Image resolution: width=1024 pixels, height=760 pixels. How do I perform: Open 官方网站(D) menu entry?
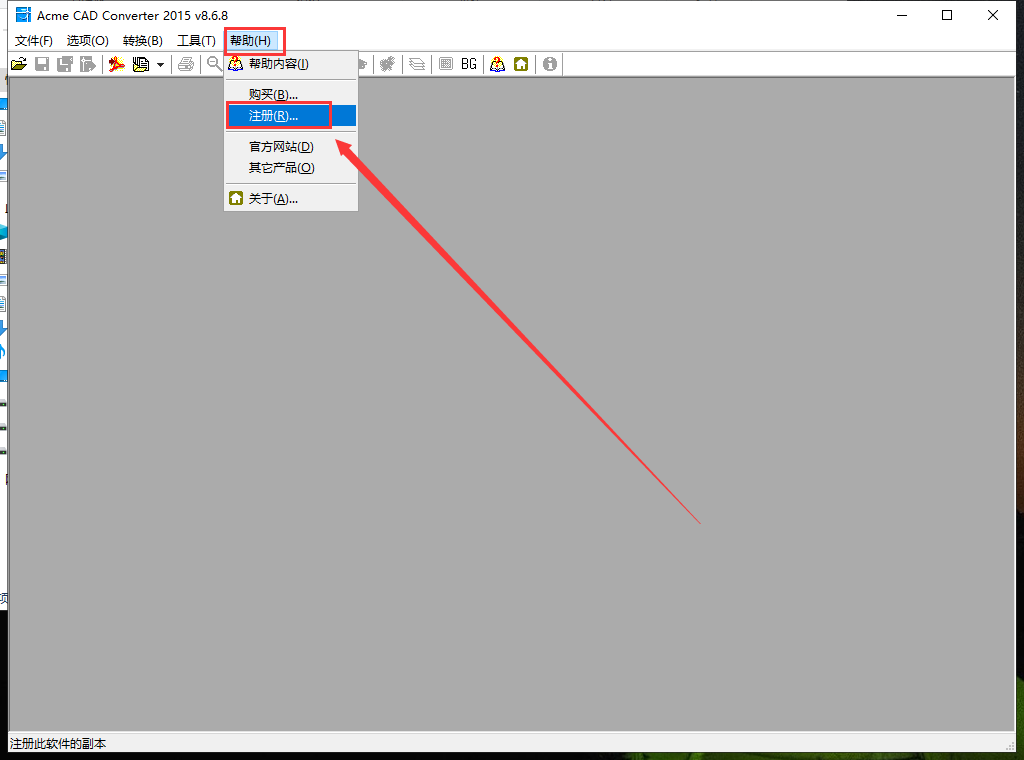[291, 147]
